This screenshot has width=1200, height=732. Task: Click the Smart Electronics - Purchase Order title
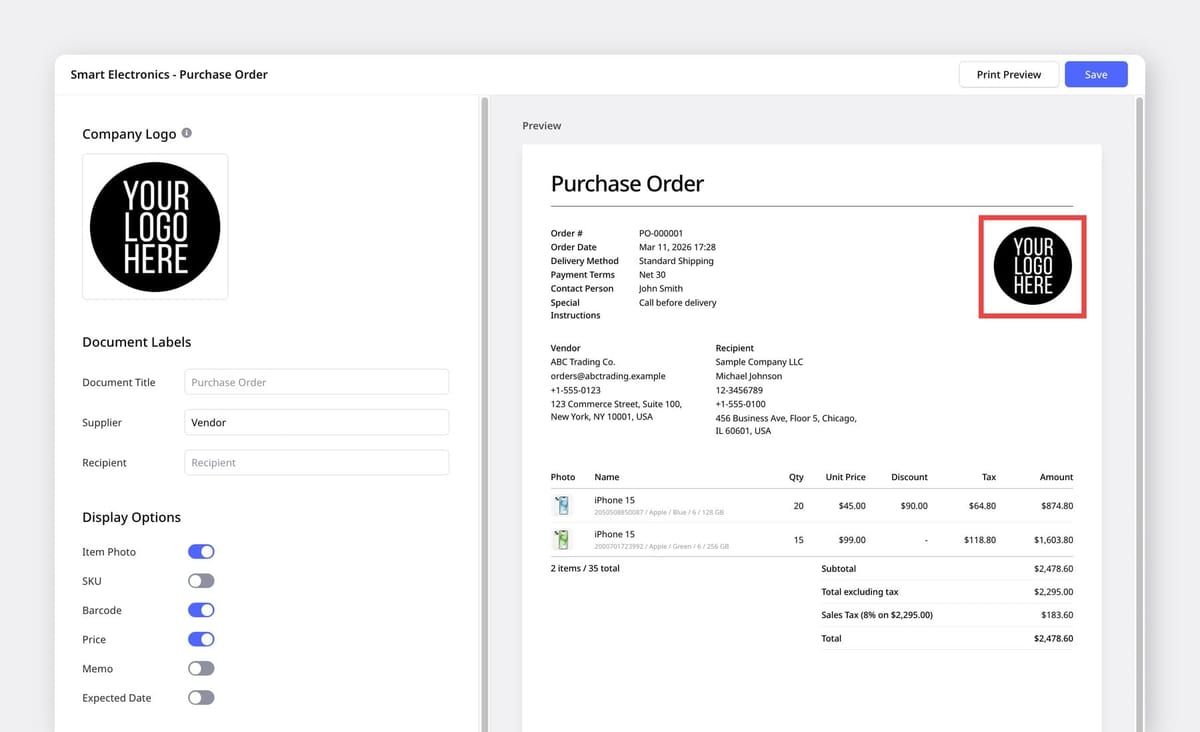(168, 74)
